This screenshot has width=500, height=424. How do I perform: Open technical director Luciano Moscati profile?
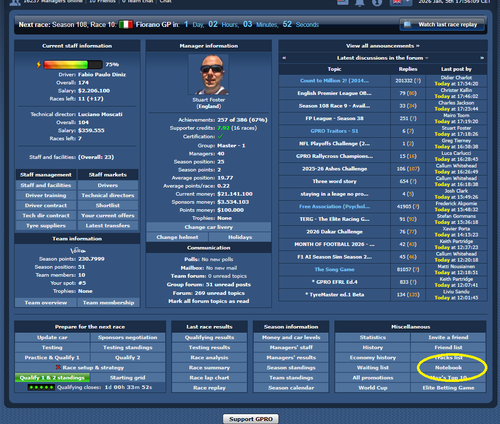click(100, 114)
